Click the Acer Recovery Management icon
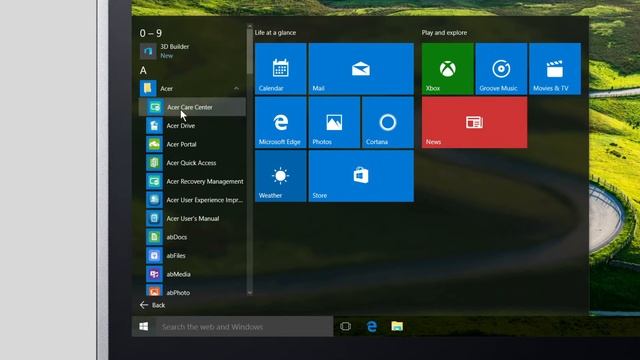 tap(154, 181)
